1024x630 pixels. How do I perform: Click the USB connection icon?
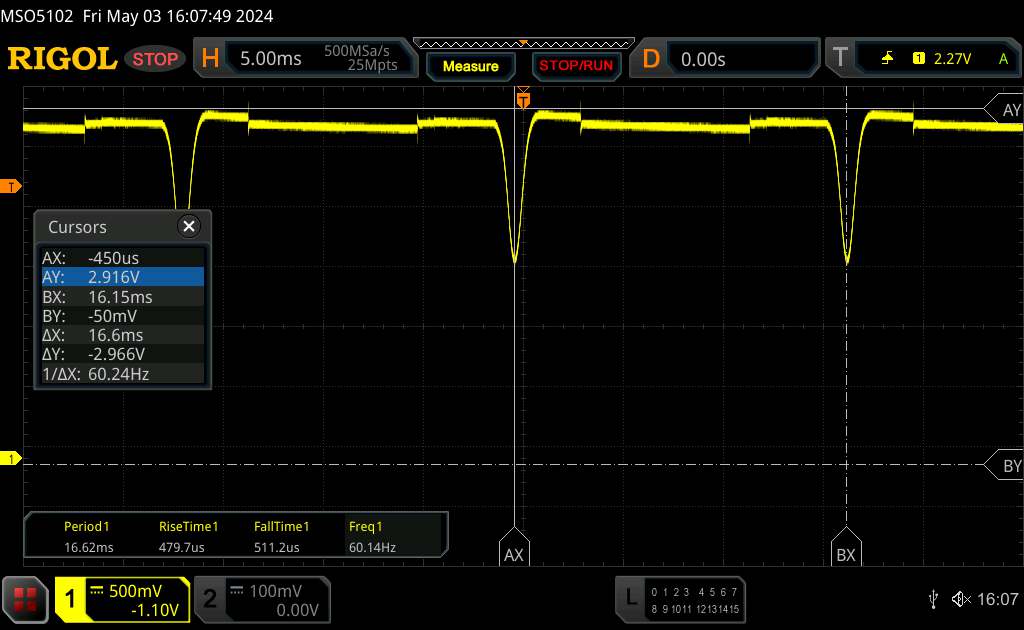click(x=933, y=599)
